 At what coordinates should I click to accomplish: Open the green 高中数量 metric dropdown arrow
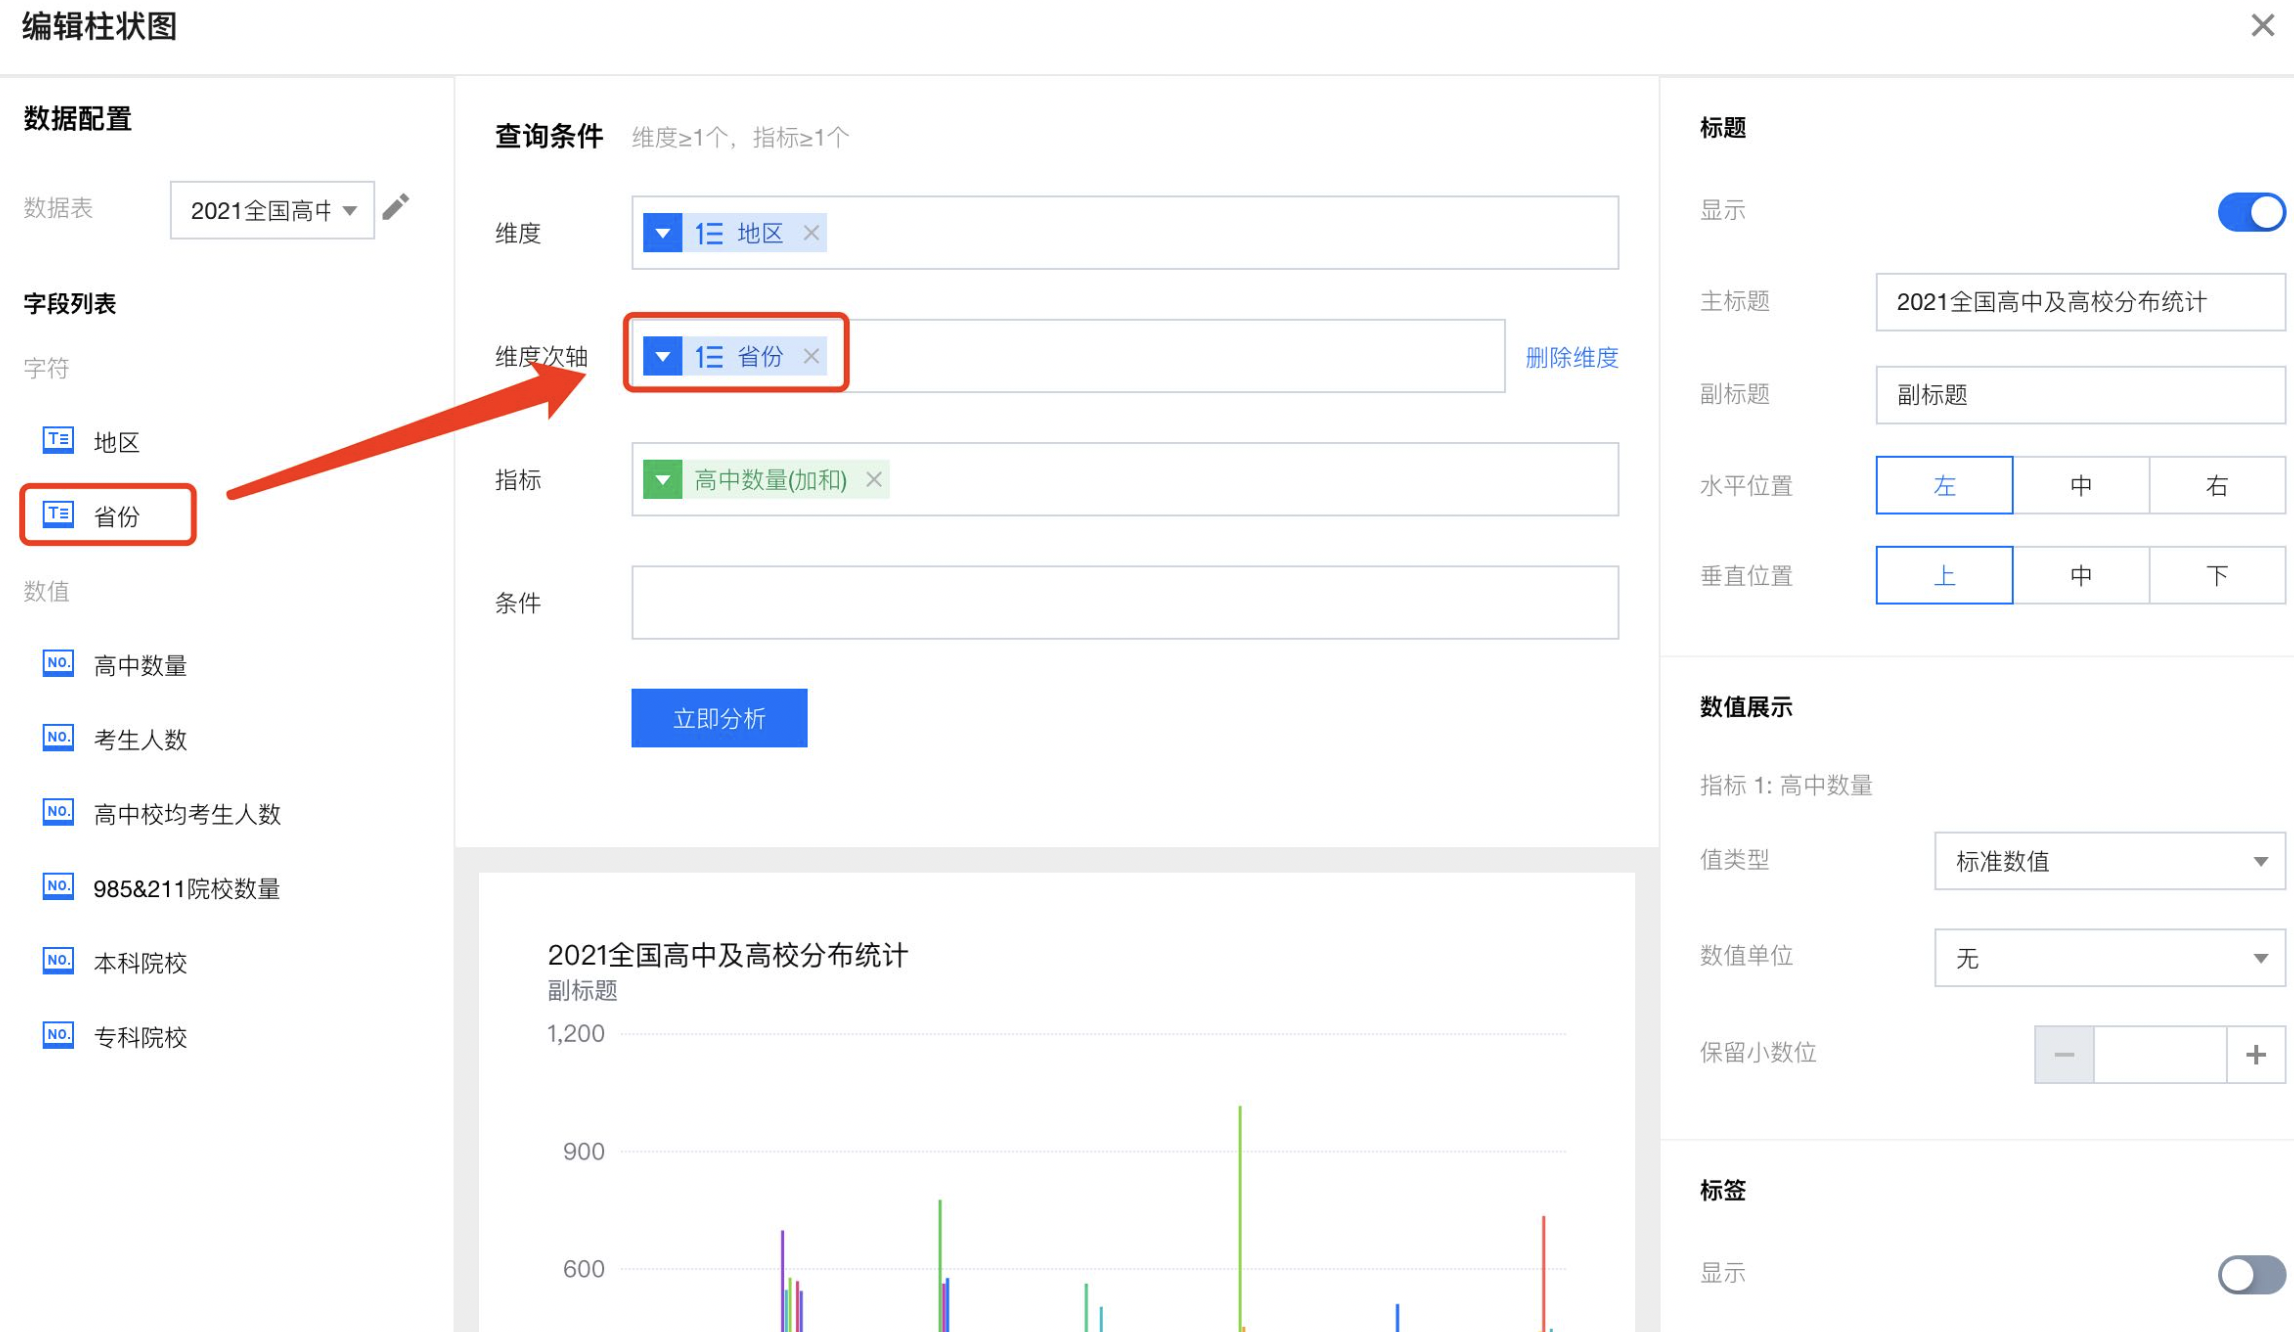click(x=662, y=480)
